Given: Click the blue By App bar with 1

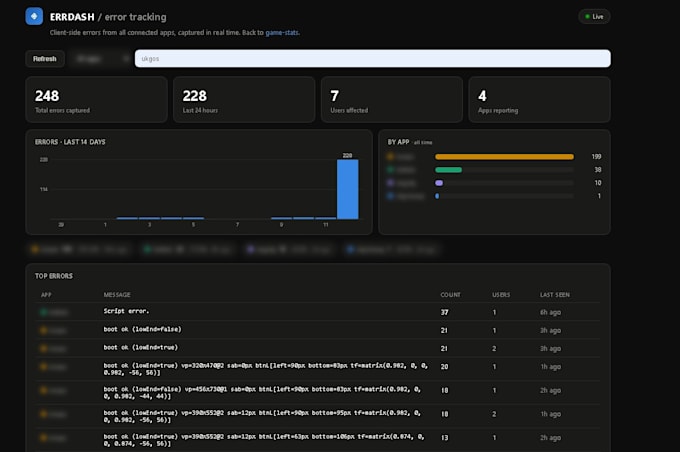Looking at the screenshot, I should pyautogui.click(x=437, y=196).
